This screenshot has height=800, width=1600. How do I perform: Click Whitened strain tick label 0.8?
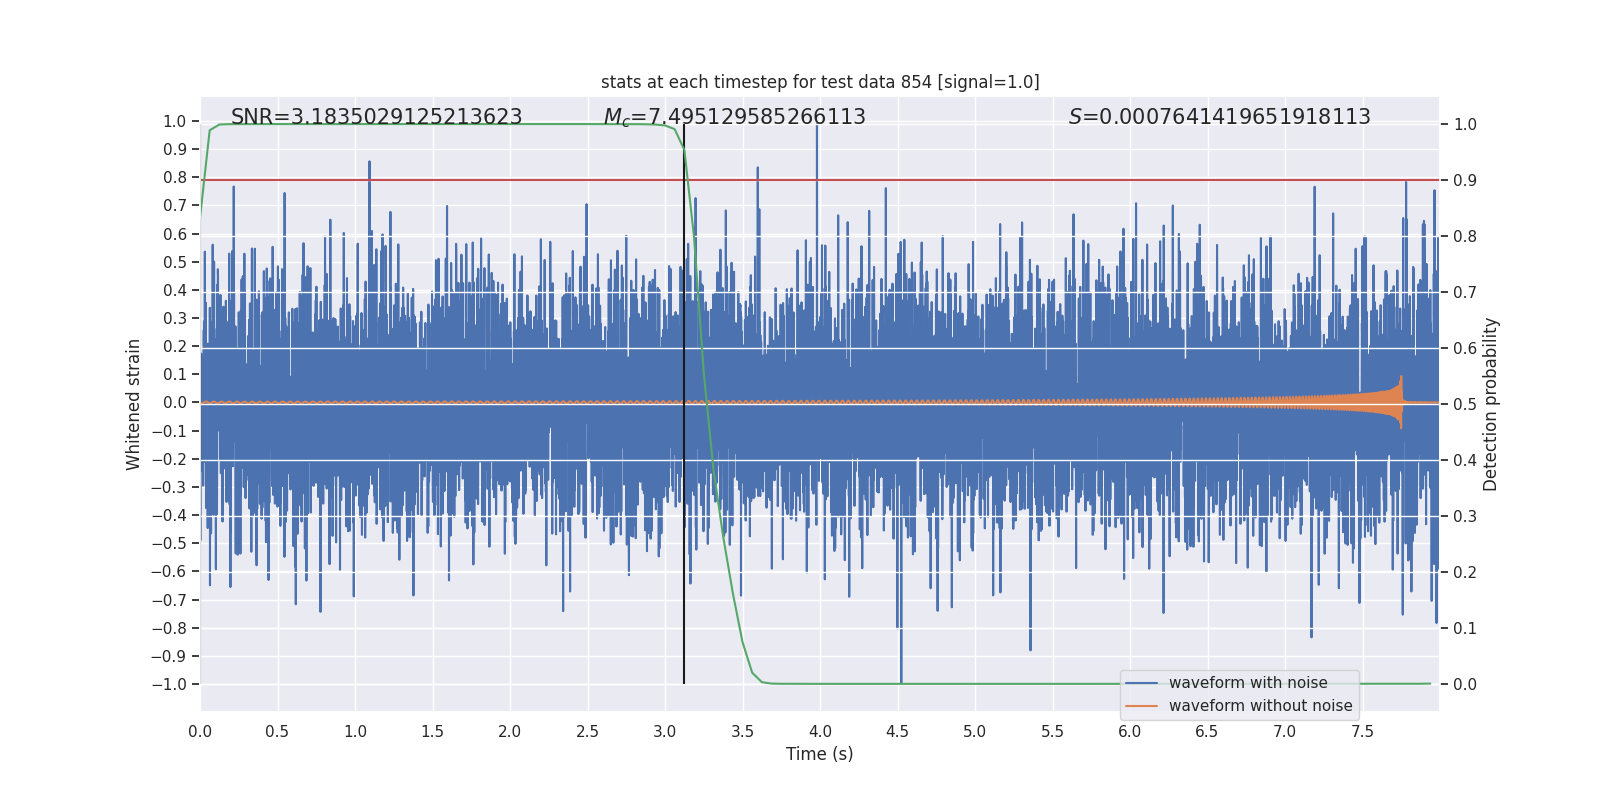pos(175,177)
